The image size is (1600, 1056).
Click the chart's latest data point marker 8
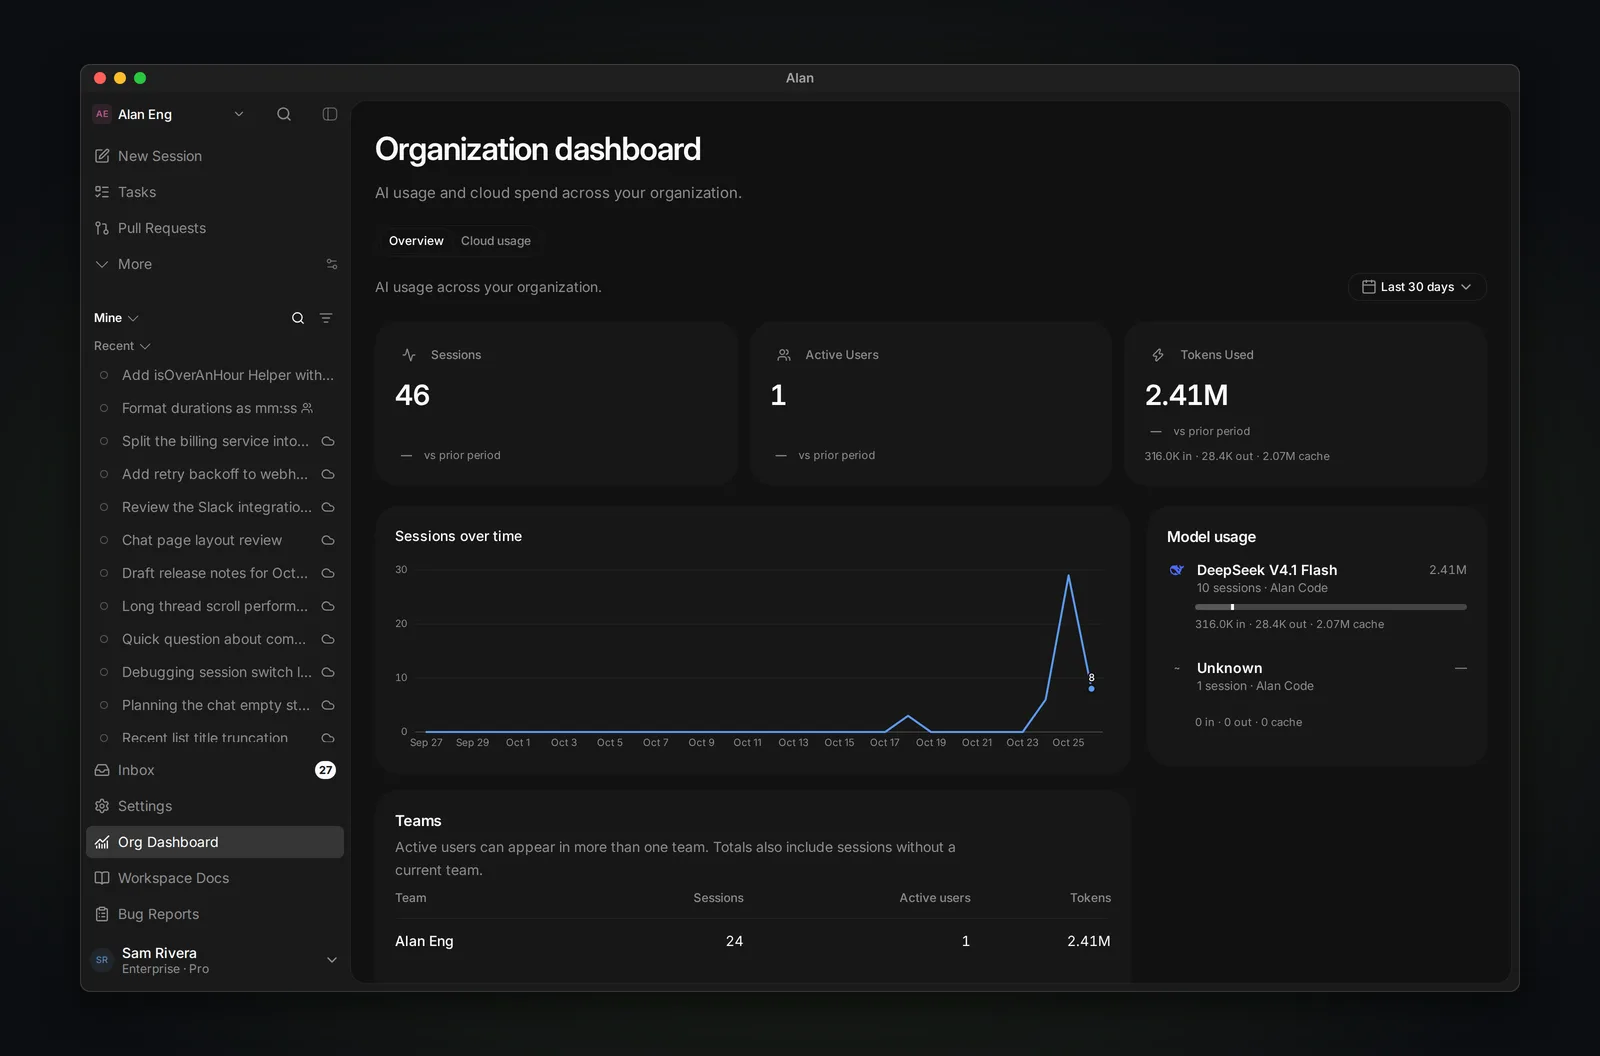tap(1091, 689)
